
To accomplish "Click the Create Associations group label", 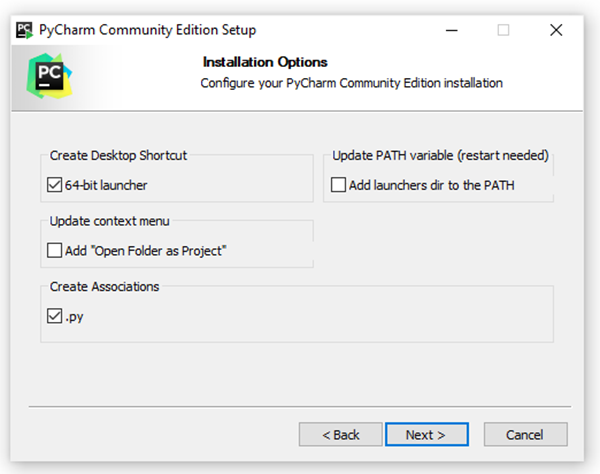I will [x=104, y=286].
